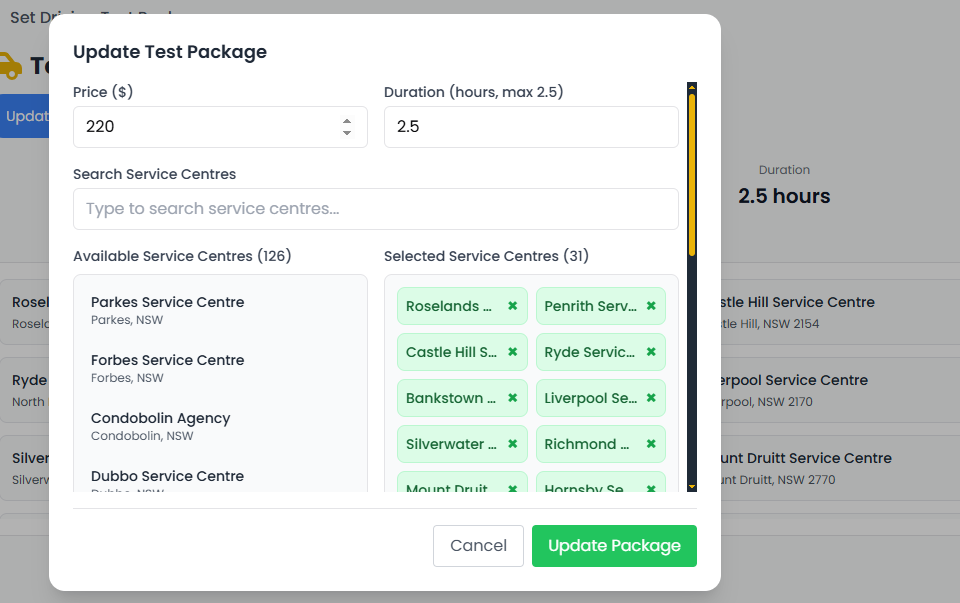Increase price with stepper up arrow
The height and width of the screenshot is (603, 960).
pos(347,121)
